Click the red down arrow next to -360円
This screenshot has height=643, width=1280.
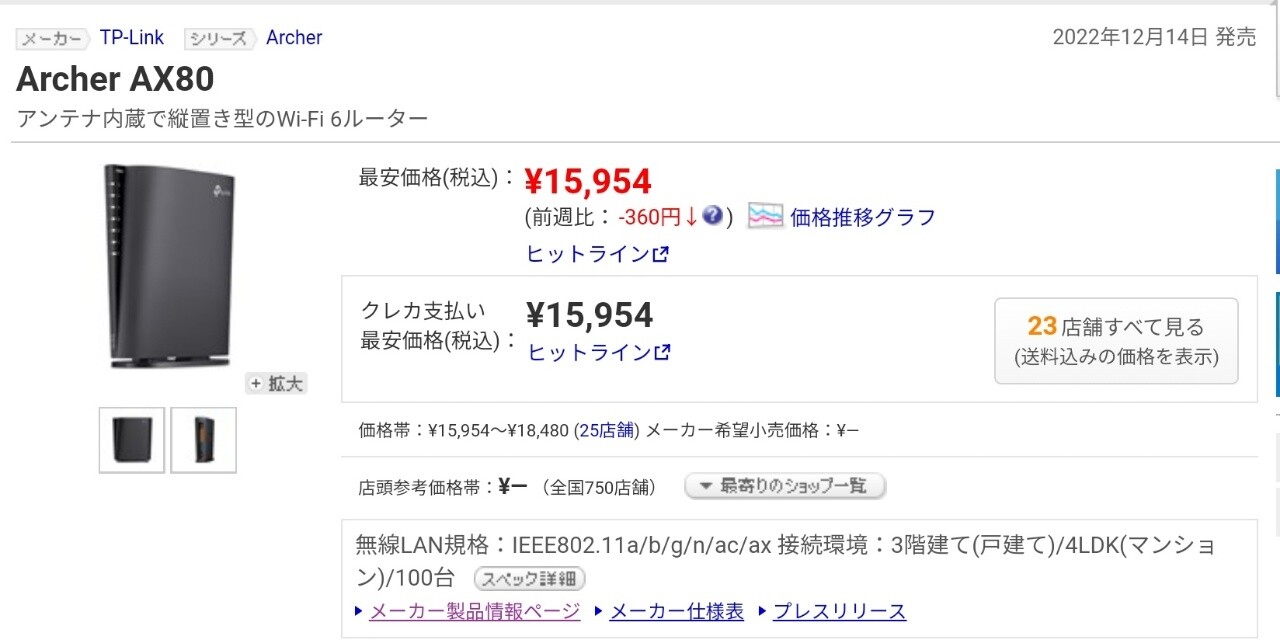[x=691, y=217]
